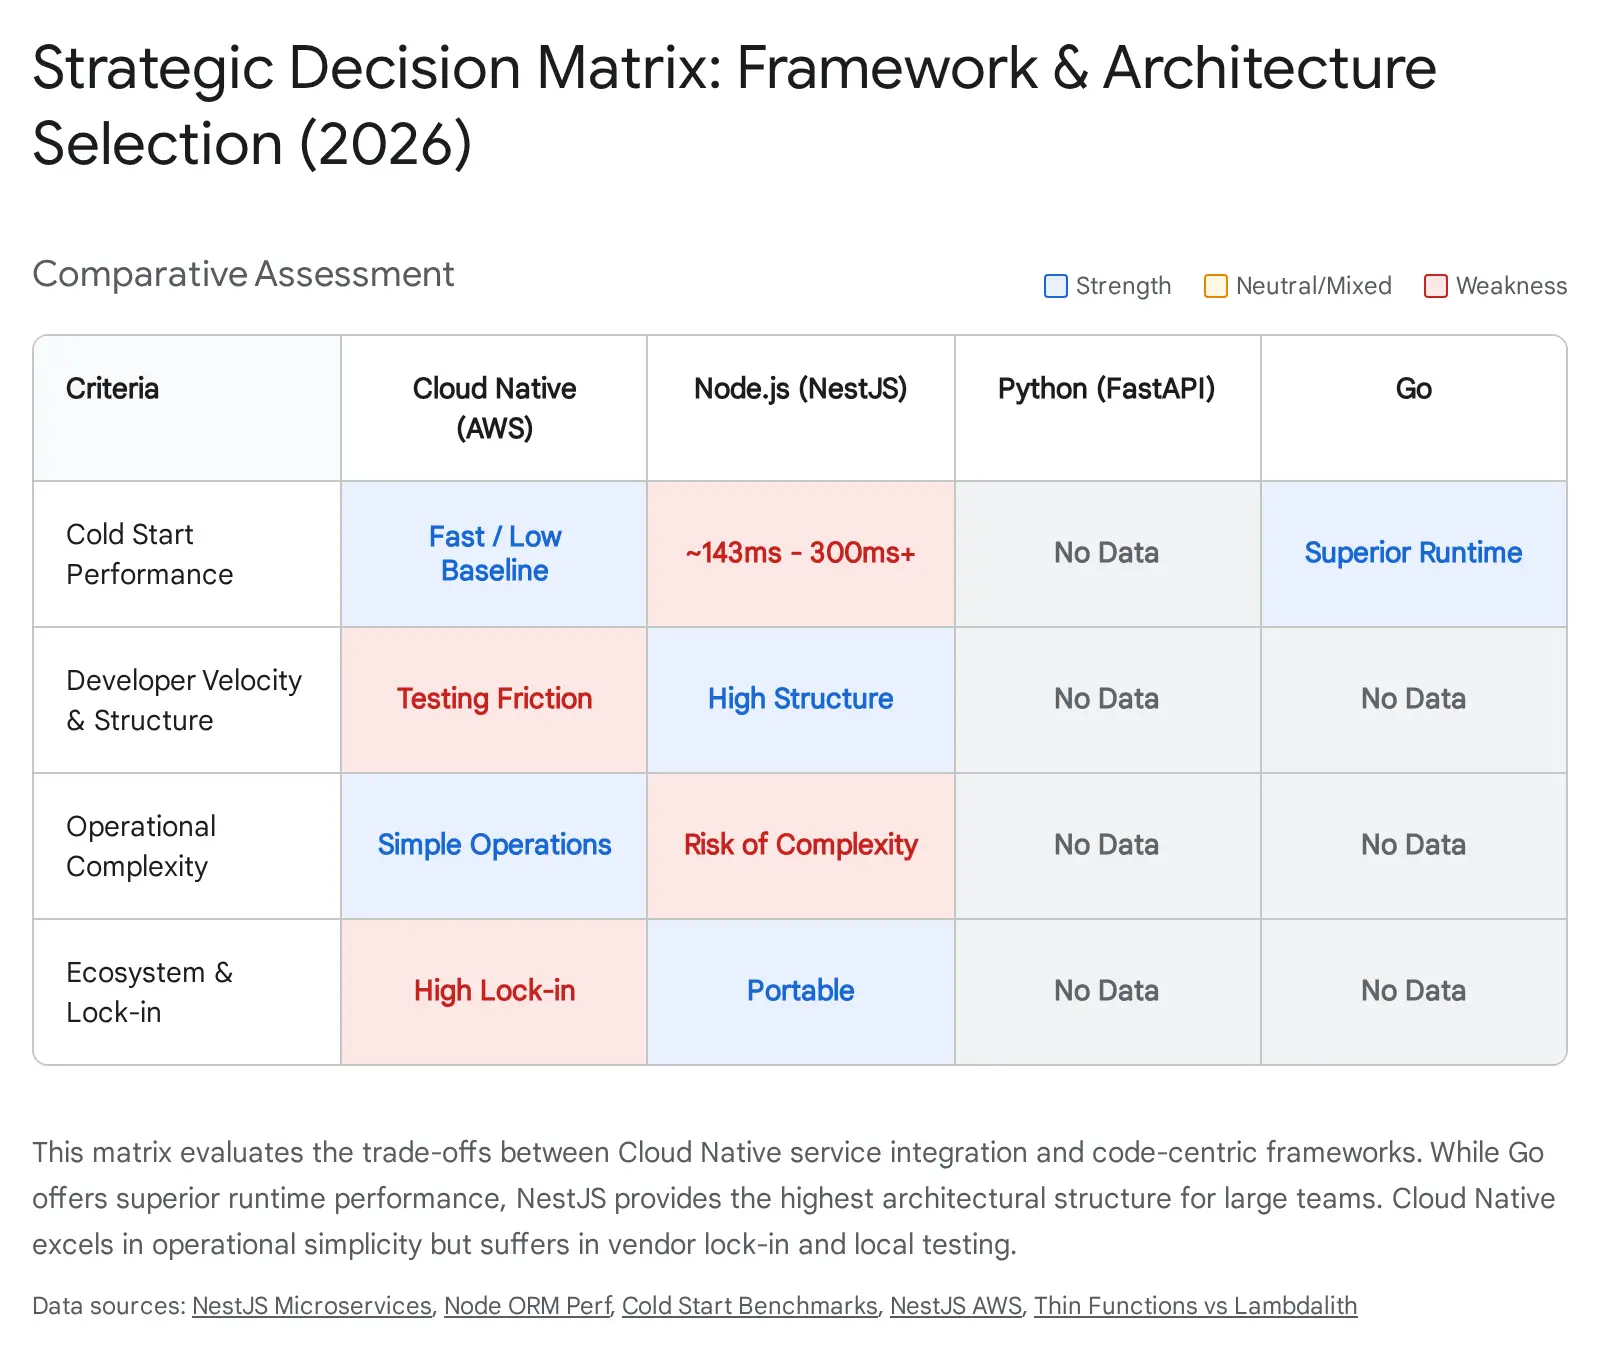Click the blue Strength legend swatch

pos(1055,286)
